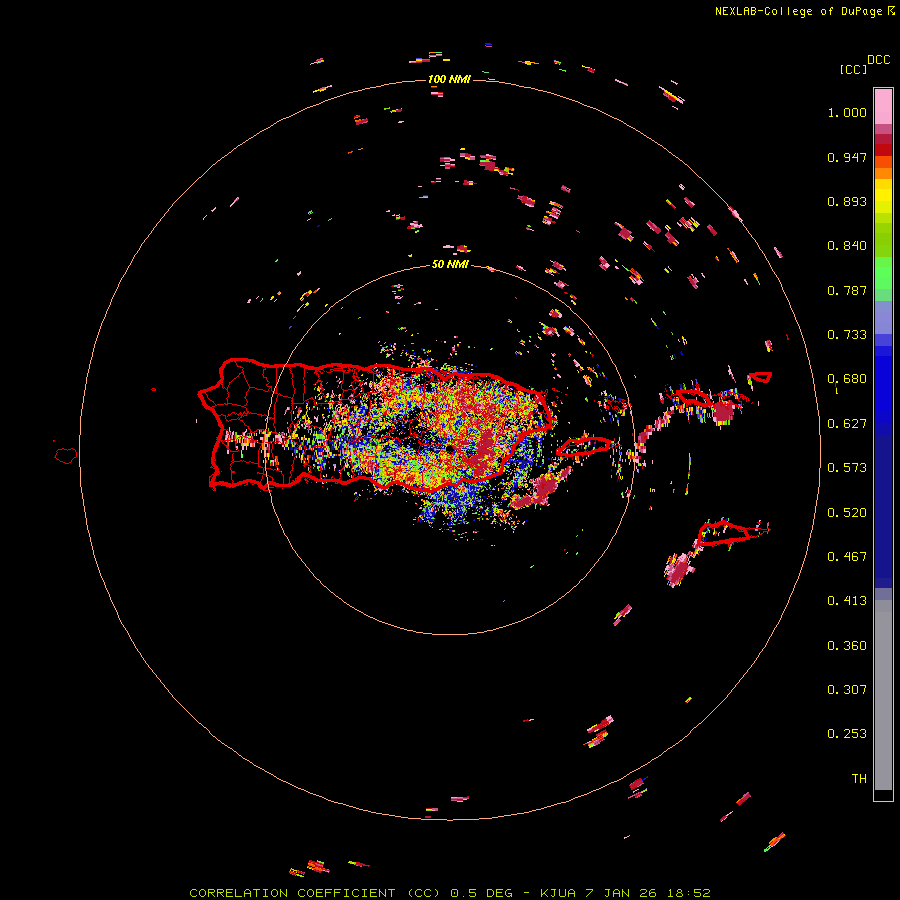The height and width of the screenshot is (900, 900).
Task: Click the TH label on the scale
Action: (859, 779)
